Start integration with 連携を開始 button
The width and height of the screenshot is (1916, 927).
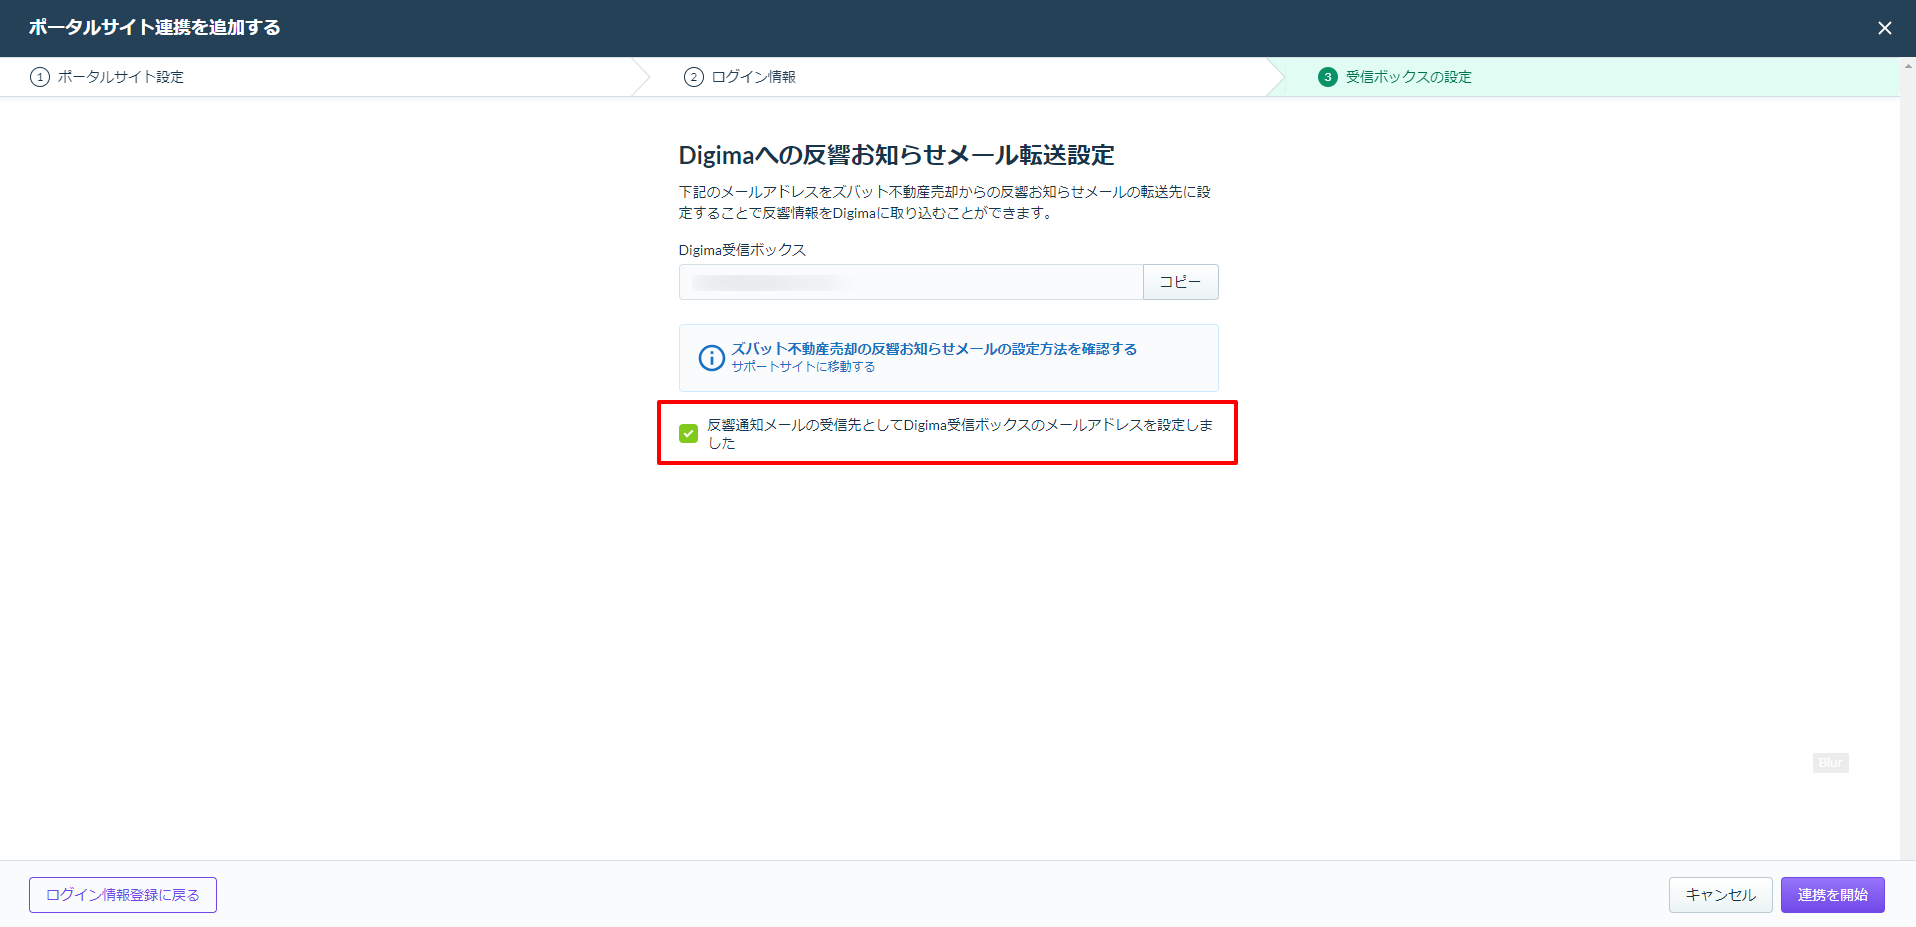1832,895
